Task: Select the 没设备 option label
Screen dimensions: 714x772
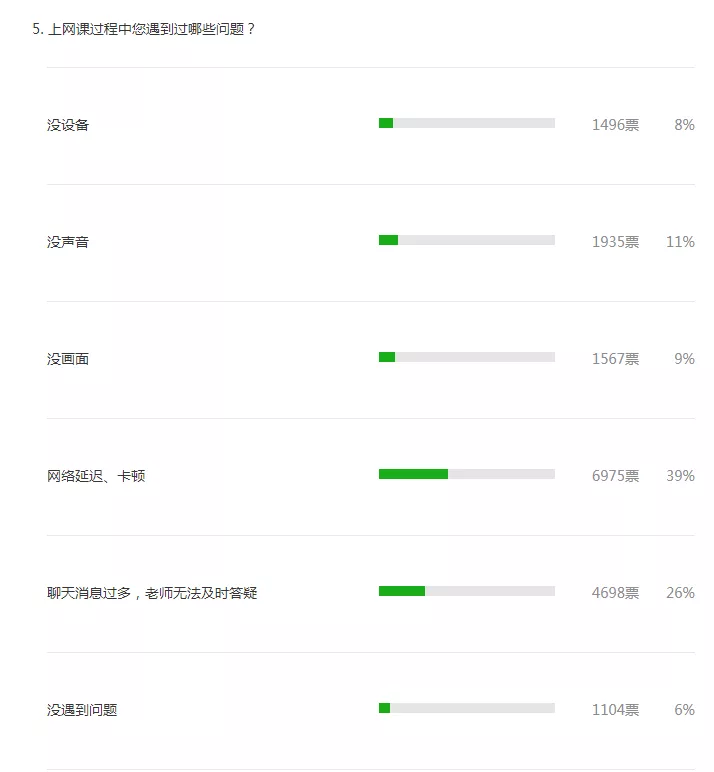Action: pos(68,125)
